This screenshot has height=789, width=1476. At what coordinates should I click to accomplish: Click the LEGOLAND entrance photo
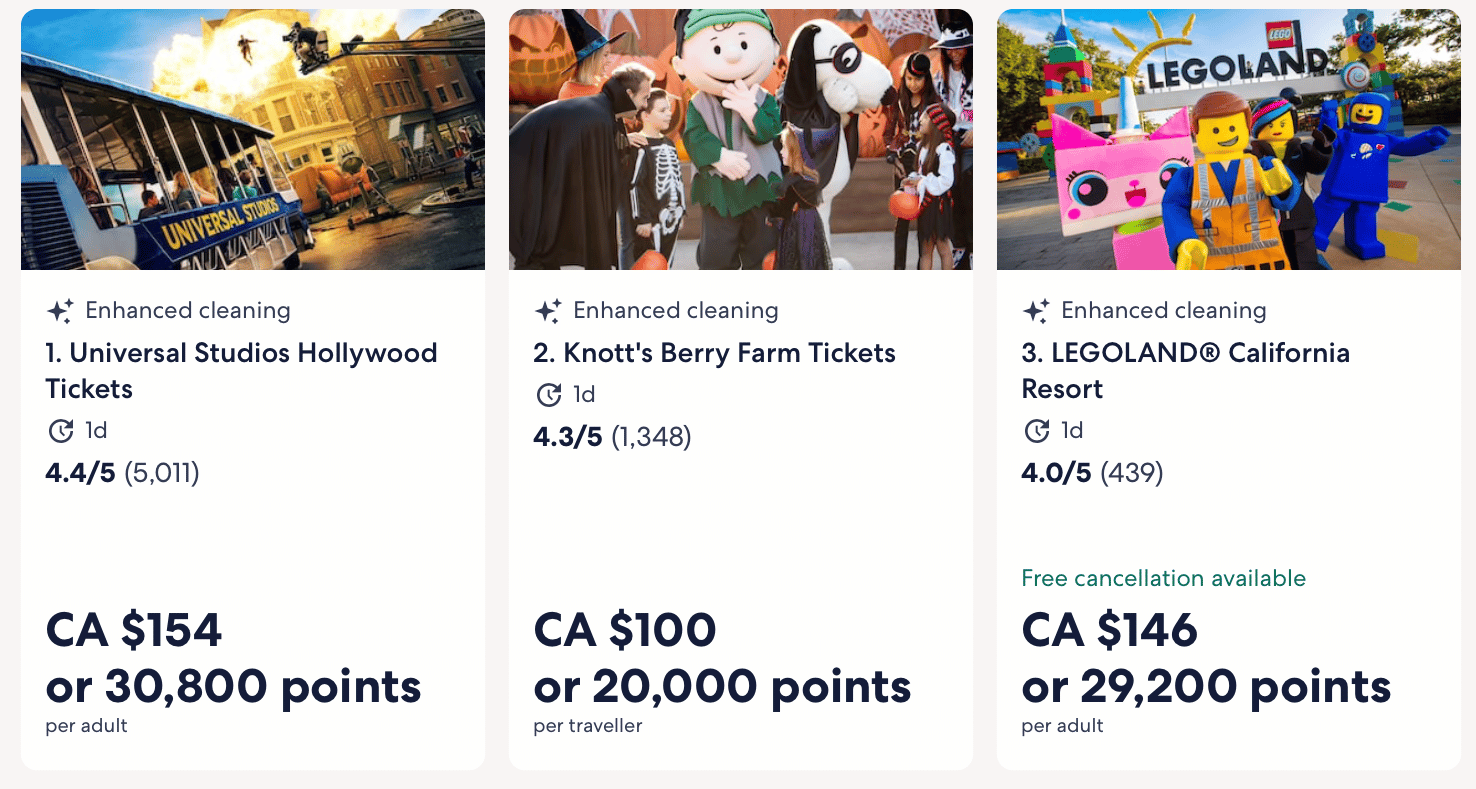(x=1229, y=140)
